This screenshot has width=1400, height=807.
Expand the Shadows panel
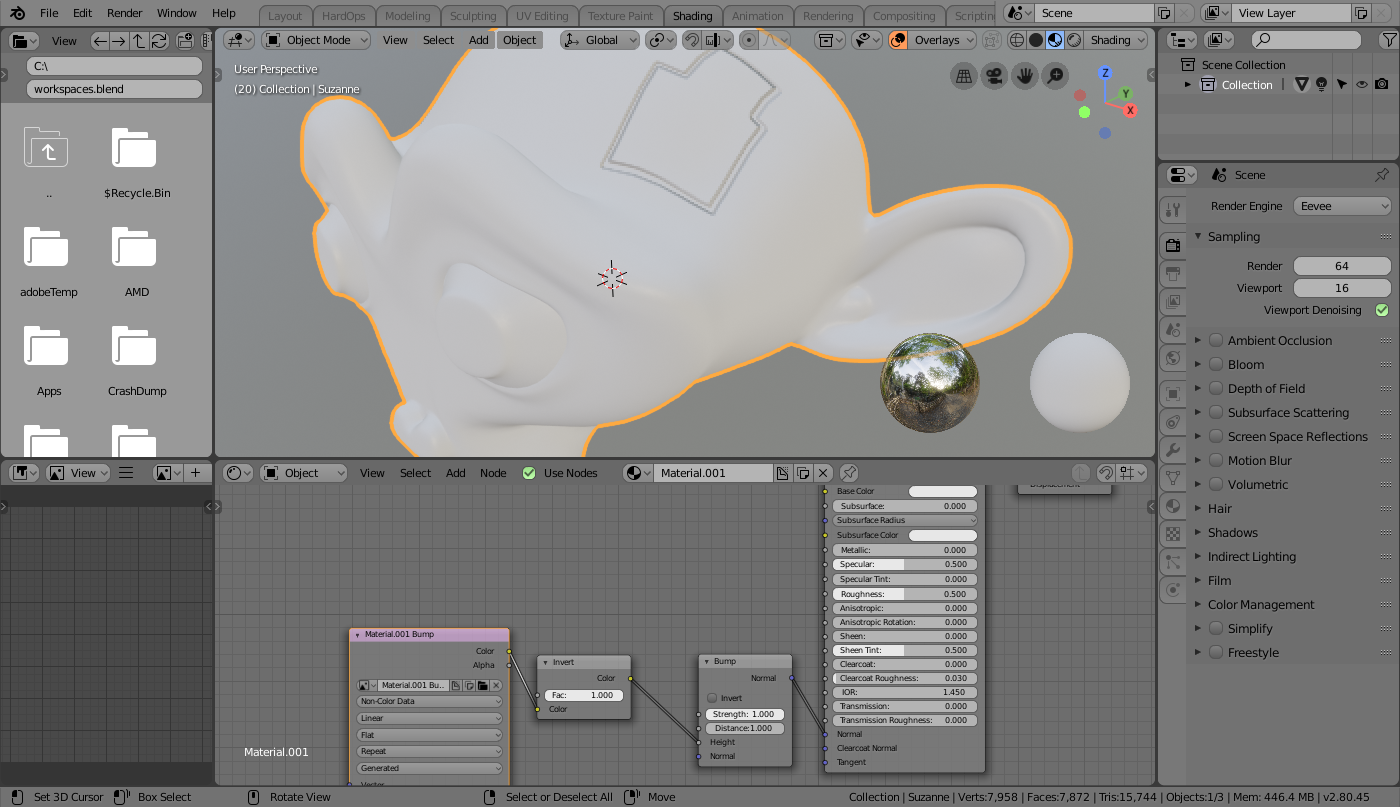(1198, 533)
